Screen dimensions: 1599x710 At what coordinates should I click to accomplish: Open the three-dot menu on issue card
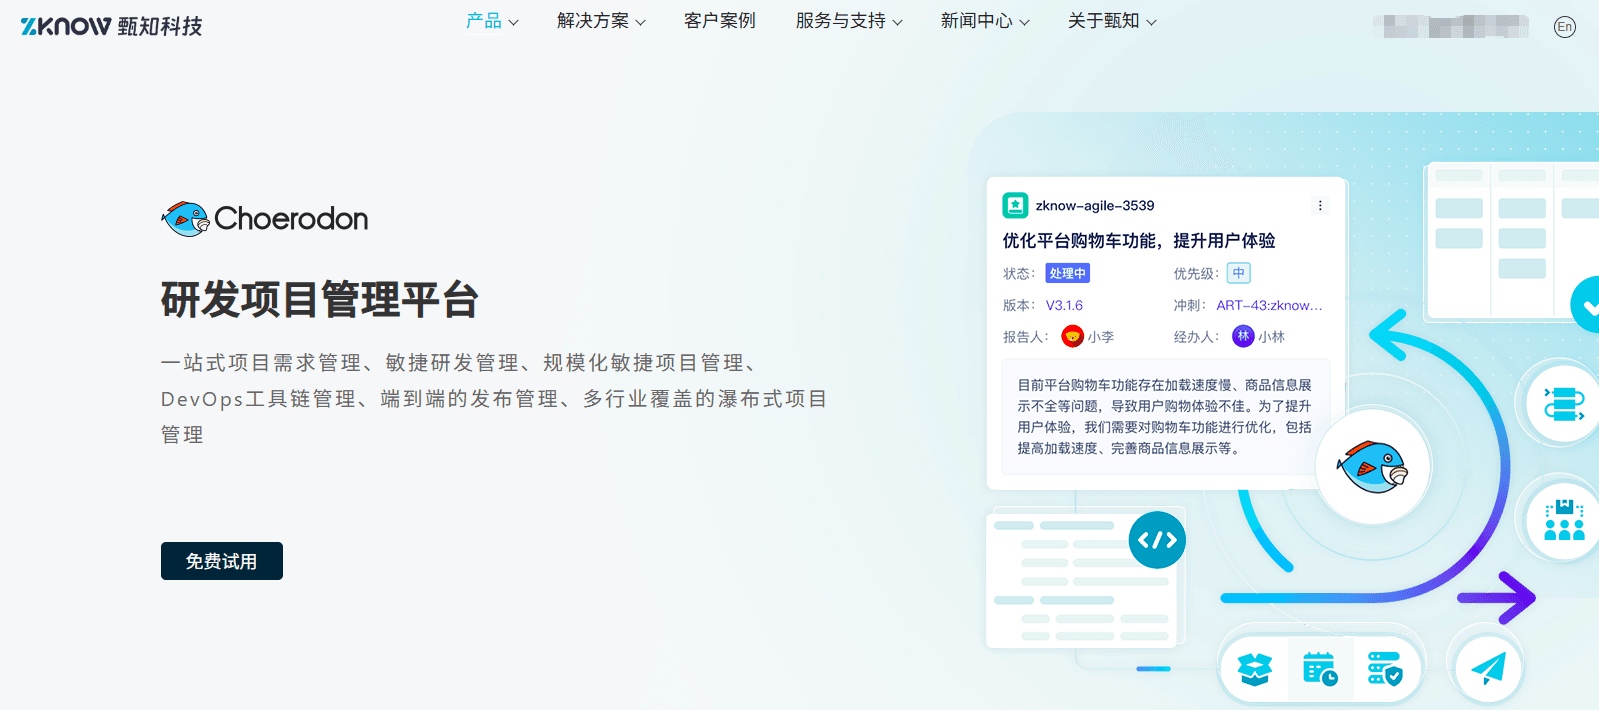pos(1320,206)
